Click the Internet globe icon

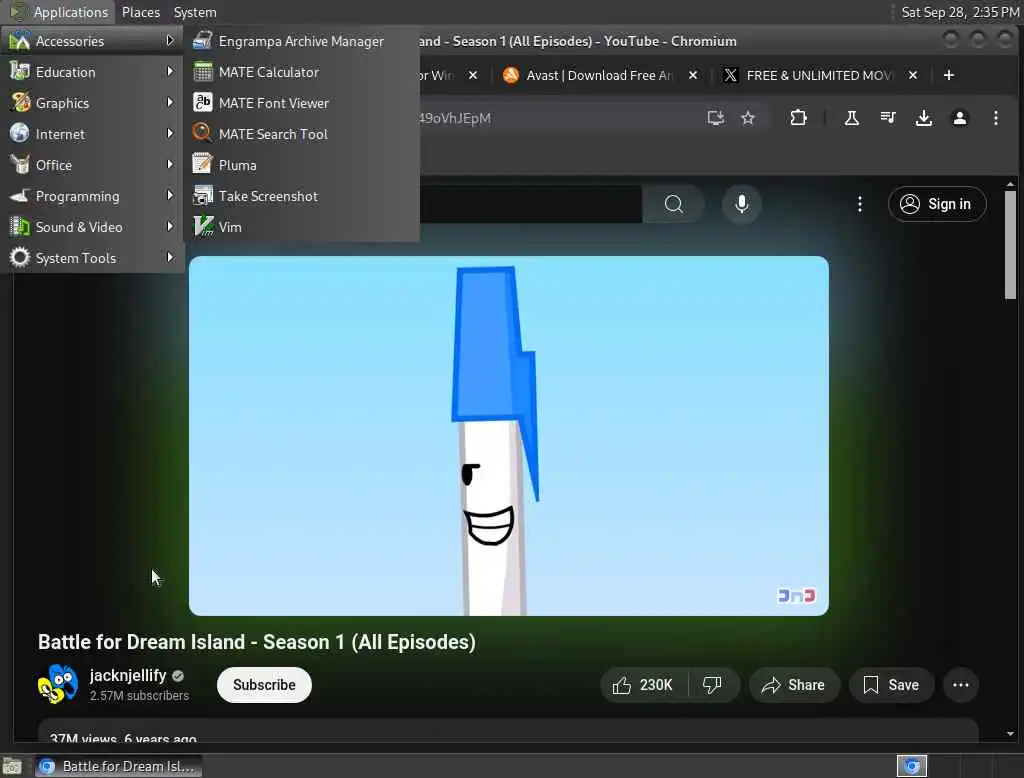click(x=20, y=133)
